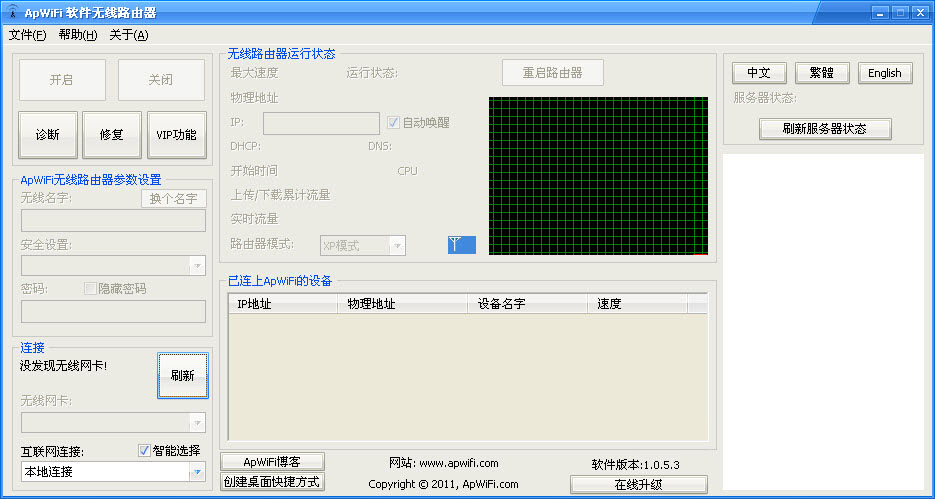Viewport: 935px width, 499px height.
Task: Click the 关闭 button
Action: tap(161, 80)
